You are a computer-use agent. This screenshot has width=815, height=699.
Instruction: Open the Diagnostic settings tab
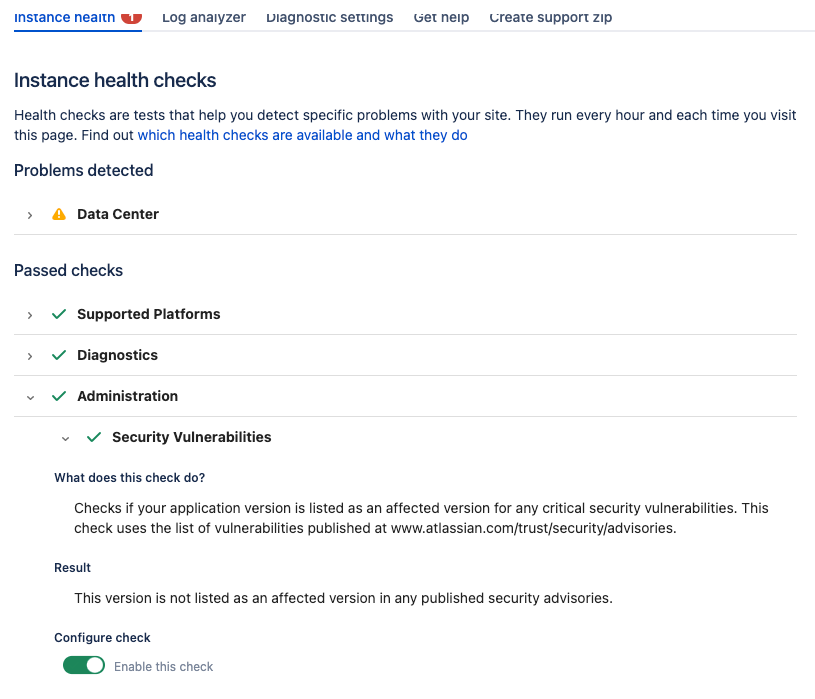(330, 17)
